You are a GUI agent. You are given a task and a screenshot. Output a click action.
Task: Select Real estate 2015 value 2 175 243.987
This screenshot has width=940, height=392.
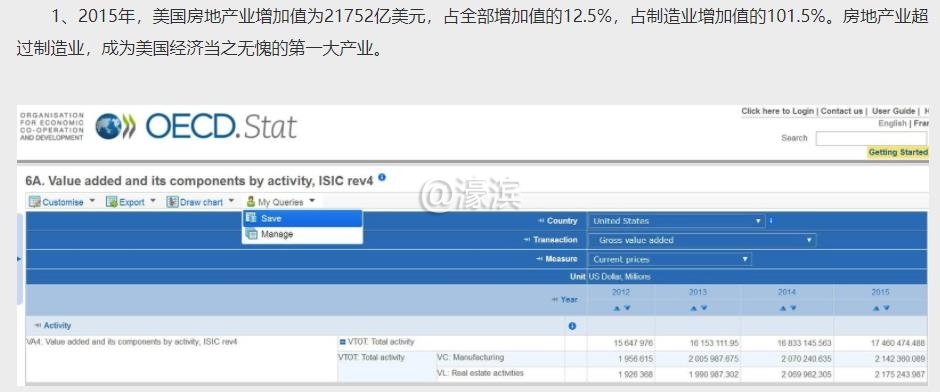coord(899,375)
